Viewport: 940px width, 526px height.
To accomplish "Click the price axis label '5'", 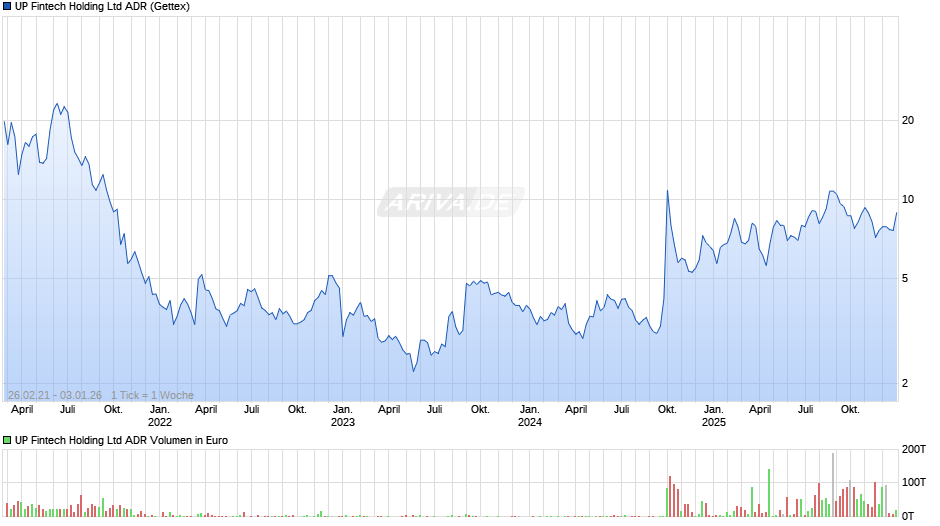I will click(x=905, y=279).
